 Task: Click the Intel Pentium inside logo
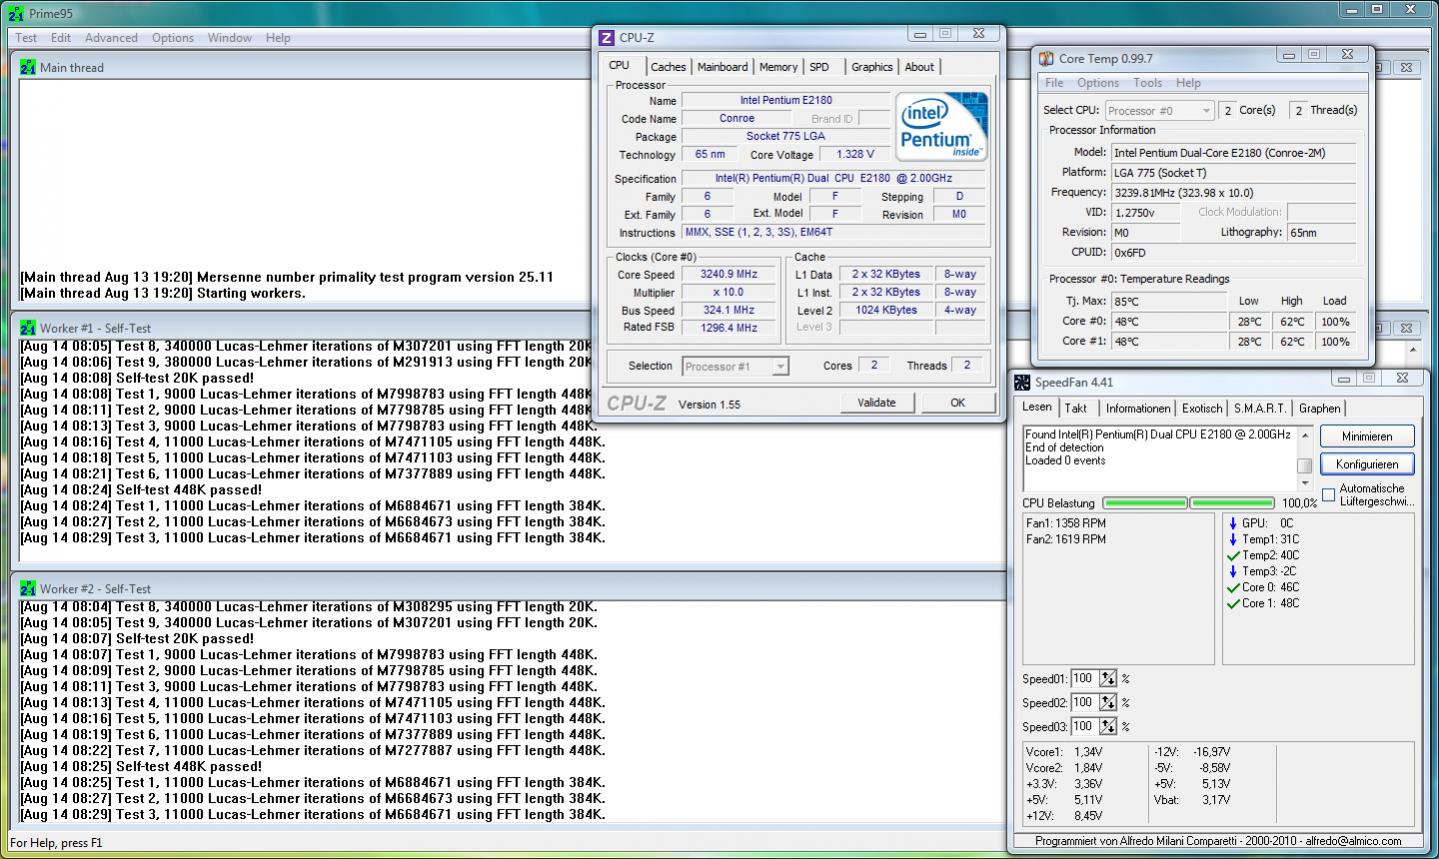click(941, 126)
